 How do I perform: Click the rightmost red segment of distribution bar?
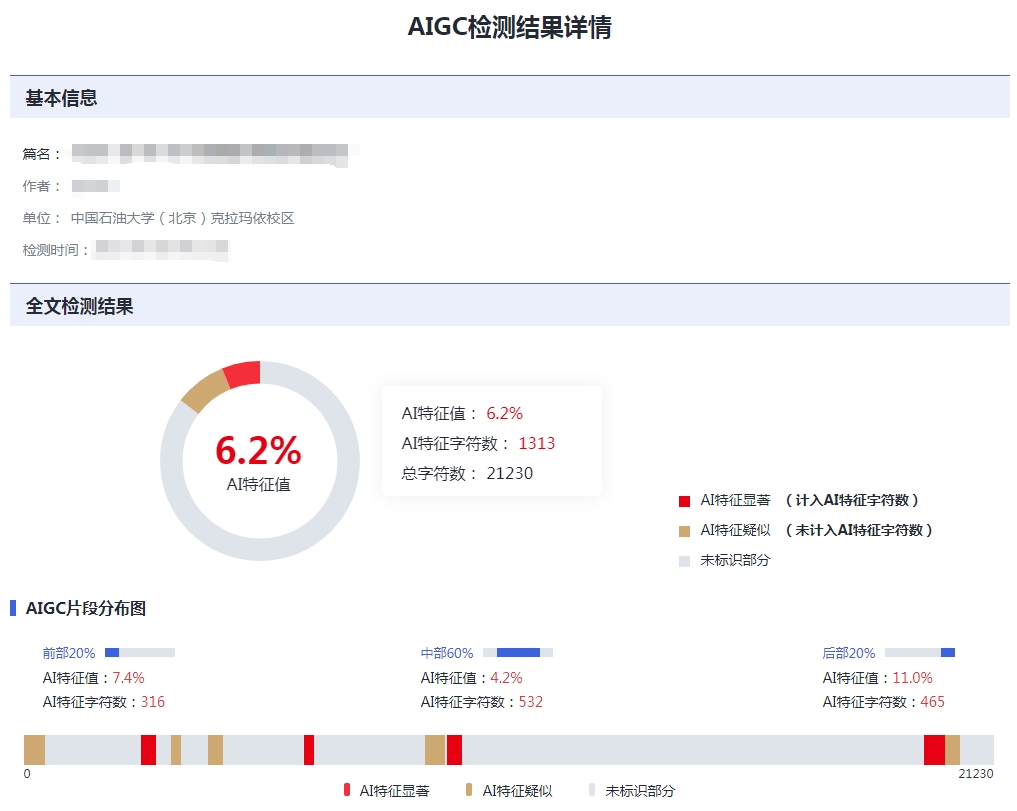point(934,750)
